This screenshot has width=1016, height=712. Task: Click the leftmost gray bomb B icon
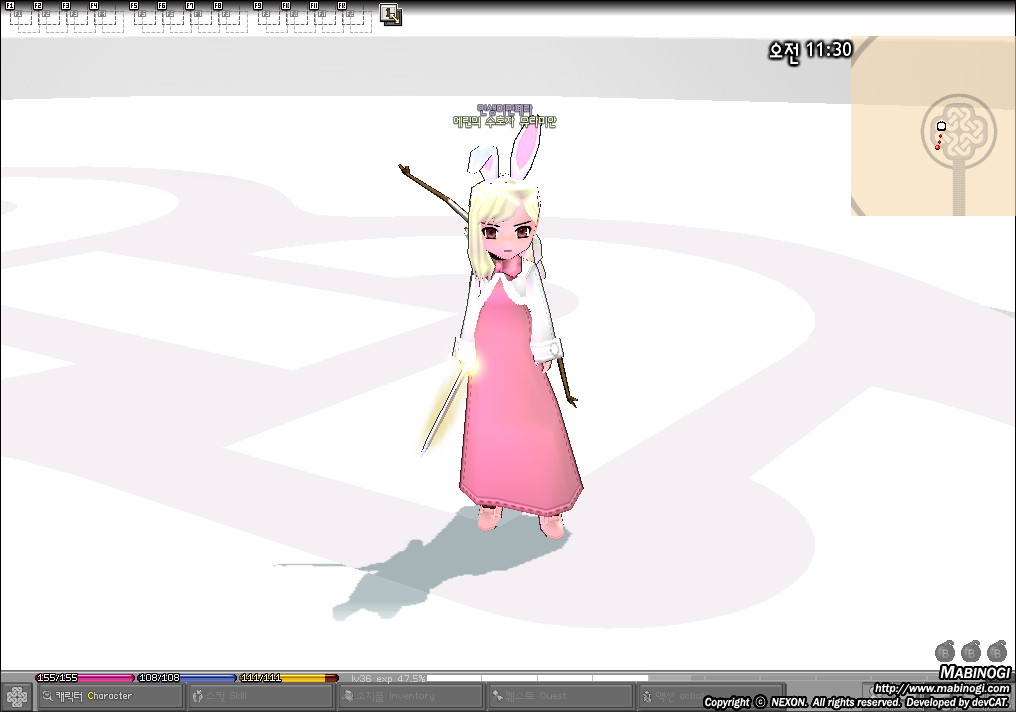click(945, 651)
